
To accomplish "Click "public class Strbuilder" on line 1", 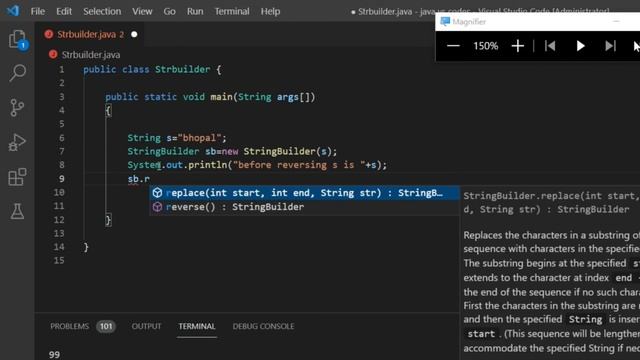I will 147,69.
